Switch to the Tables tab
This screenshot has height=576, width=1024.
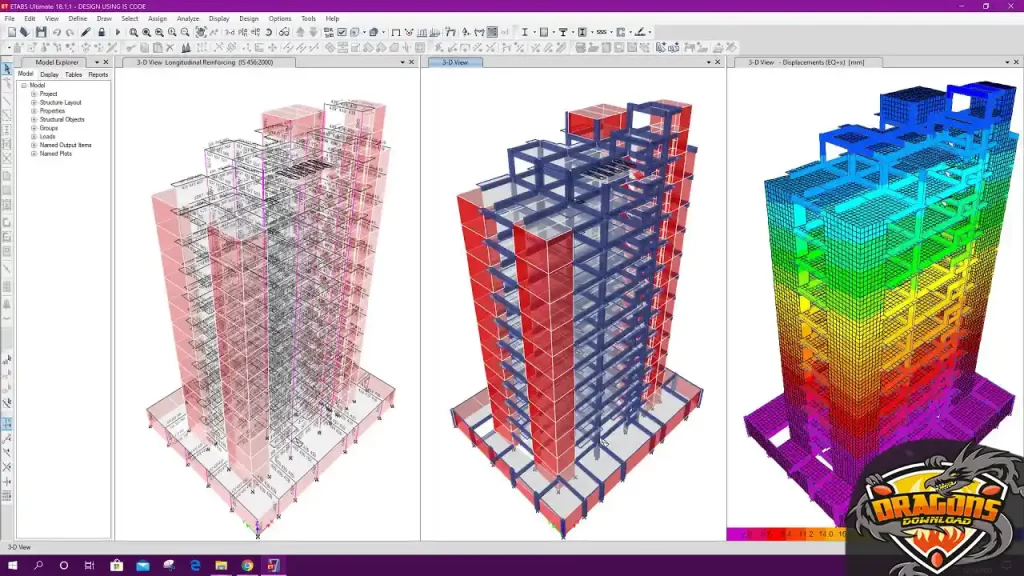(x=73, y=74)
